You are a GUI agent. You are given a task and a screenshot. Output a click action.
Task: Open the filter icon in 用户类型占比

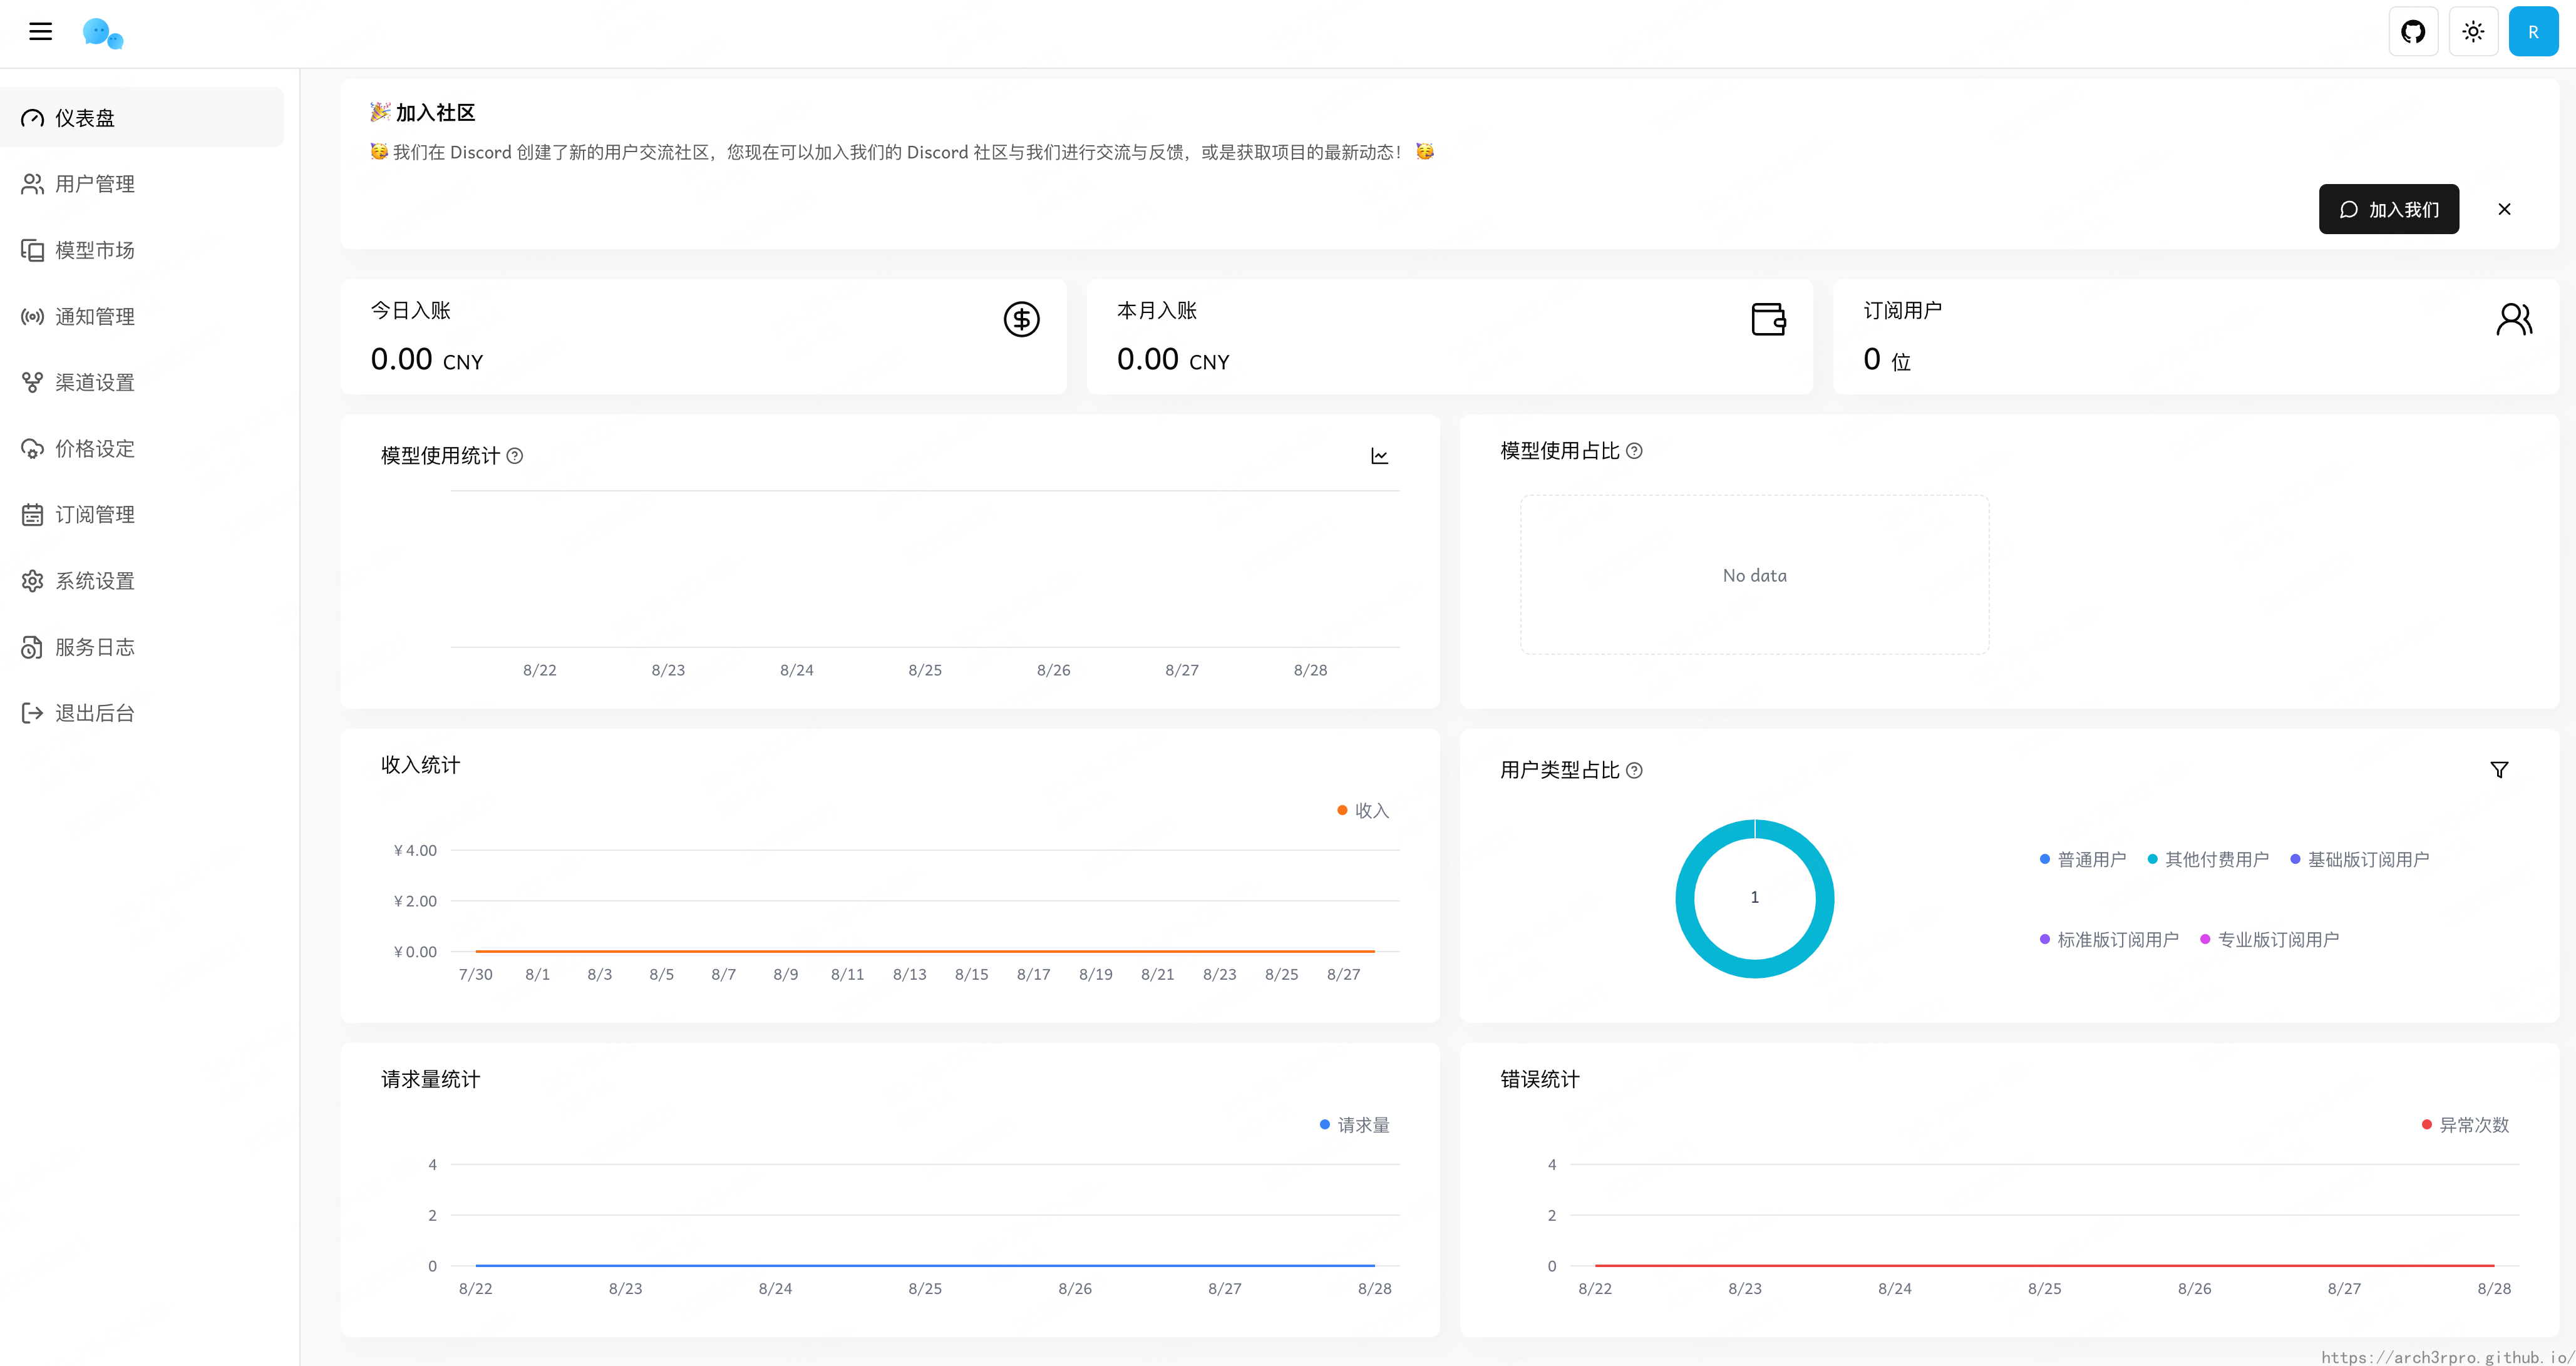click(2499, 770)
